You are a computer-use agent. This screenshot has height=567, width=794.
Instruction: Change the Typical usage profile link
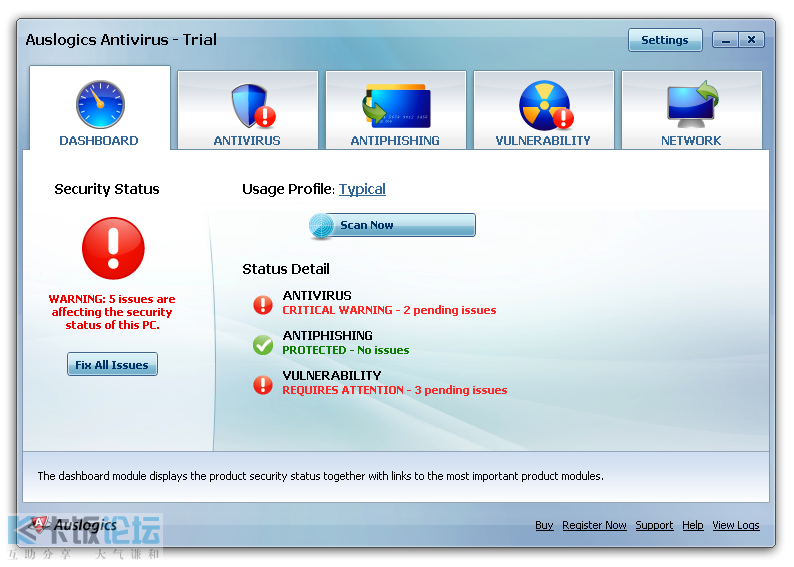[x=362, y=189]
